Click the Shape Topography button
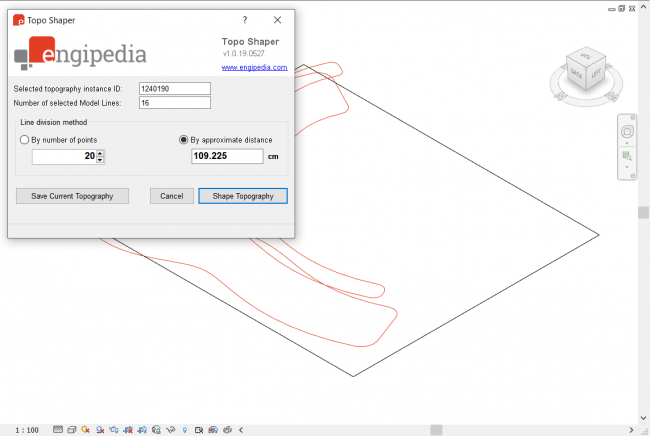 coord(243,196)
